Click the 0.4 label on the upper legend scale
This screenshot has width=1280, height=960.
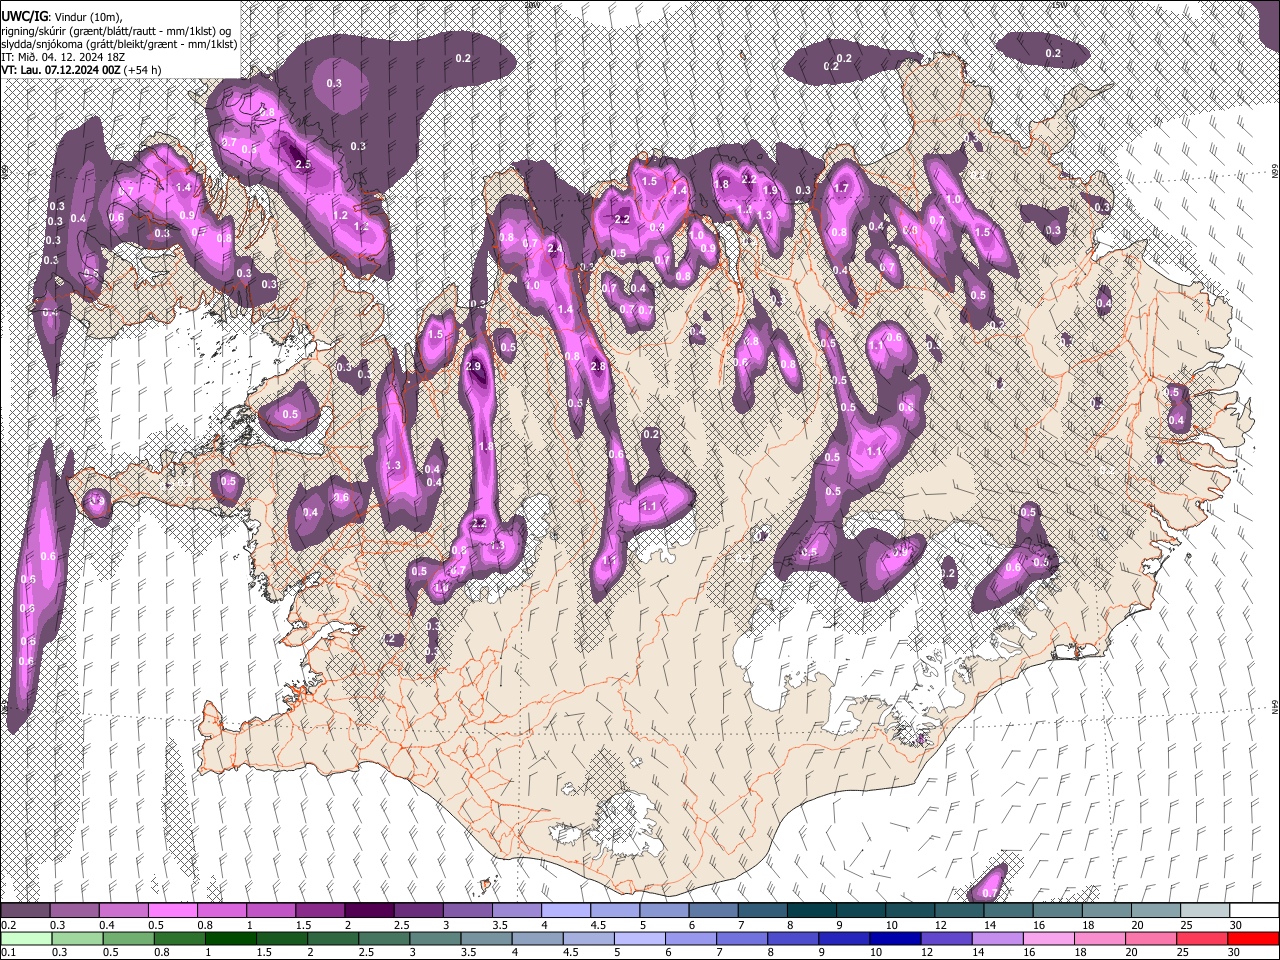pyautogui.click(x=107, y=925)
